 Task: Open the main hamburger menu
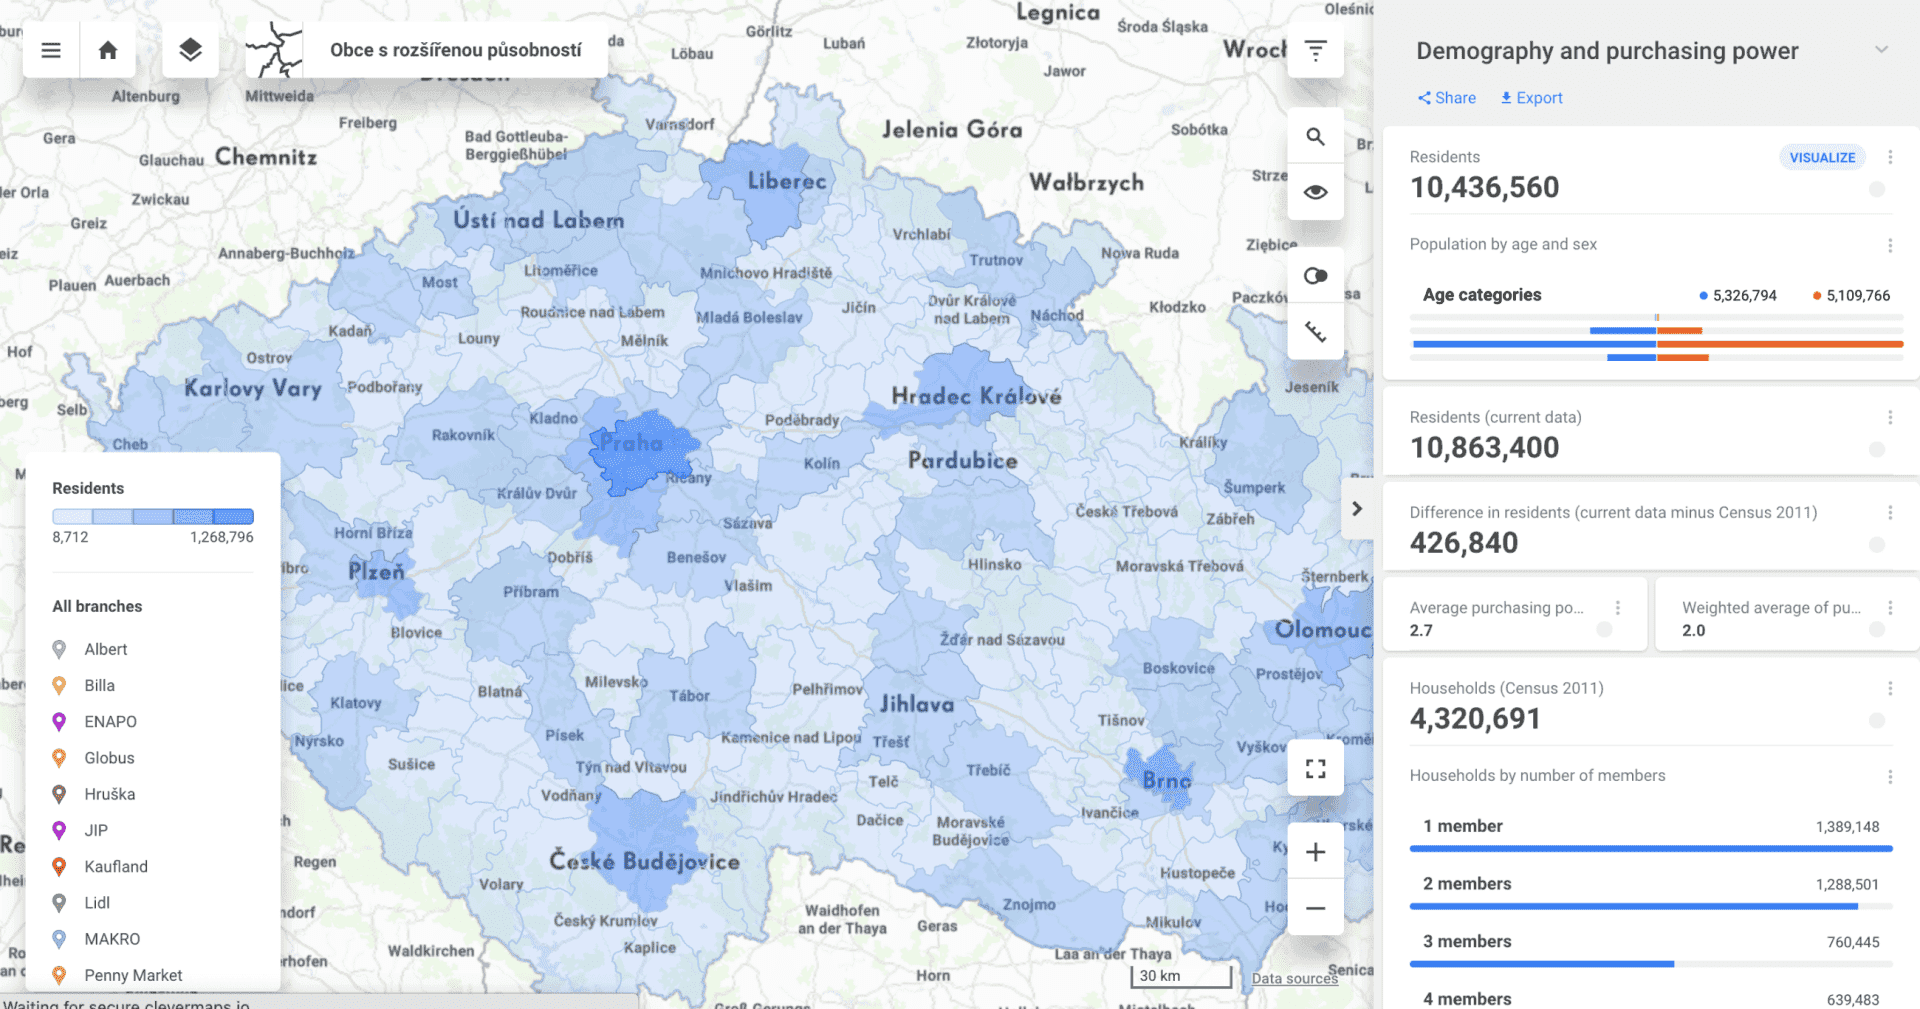(x=50, y=49)
